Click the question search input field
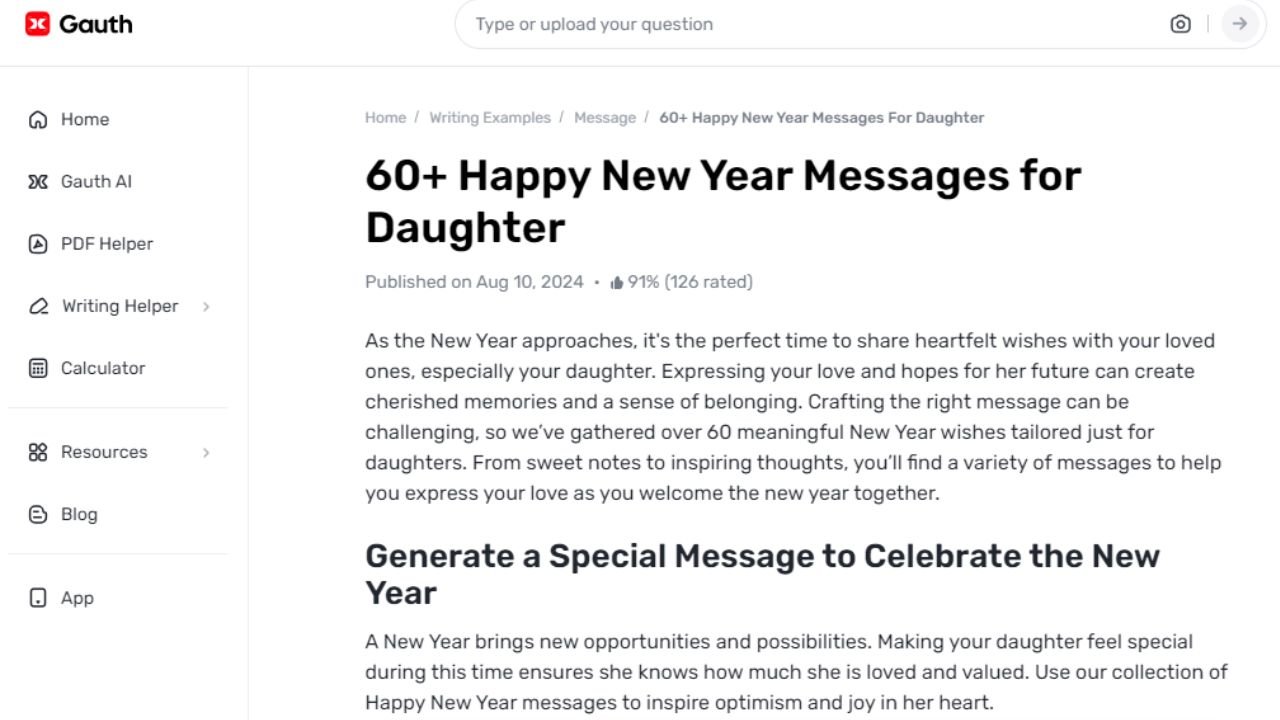 [700, 24]
